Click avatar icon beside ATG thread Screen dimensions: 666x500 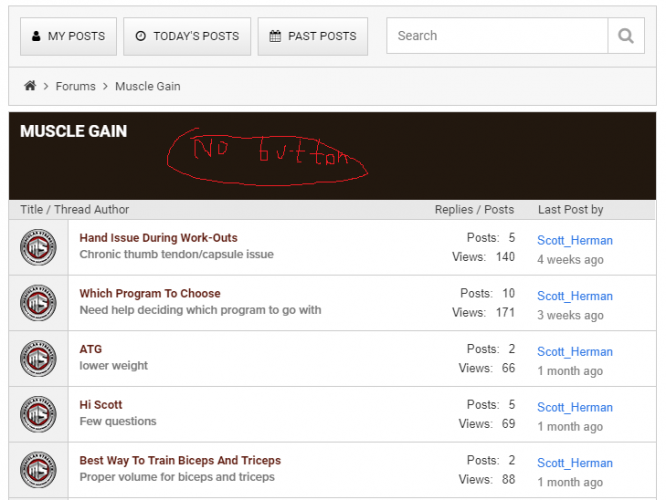point(39,358)
